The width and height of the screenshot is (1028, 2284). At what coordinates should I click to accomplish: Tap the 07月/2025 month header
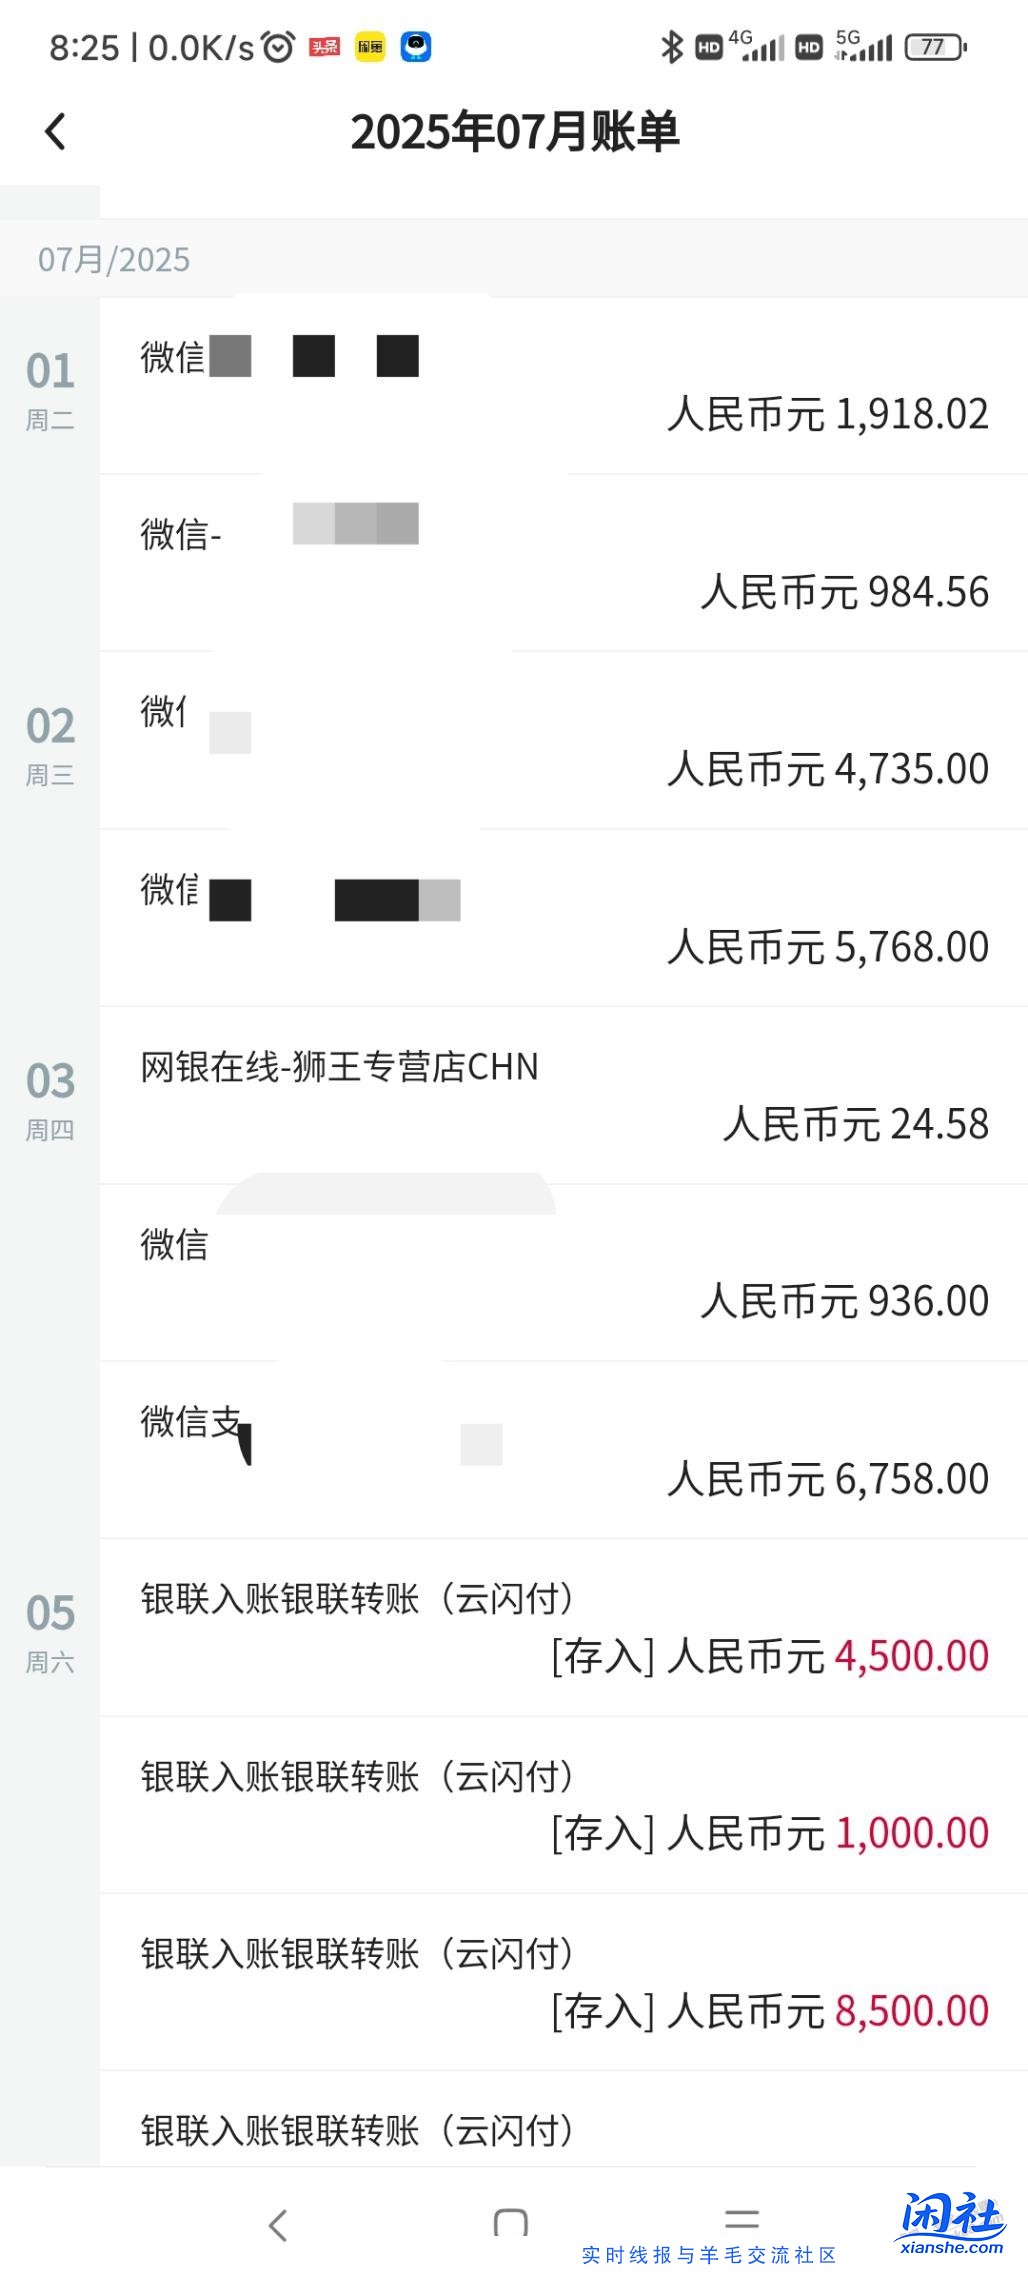[x=114, y=260]
